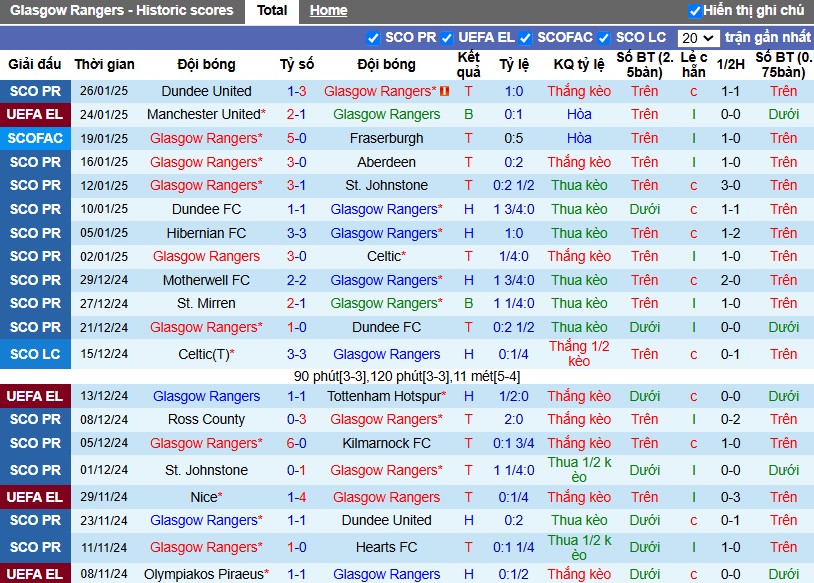
Task: Open Tottenham Hotspur team link
Action: [386, 397]
